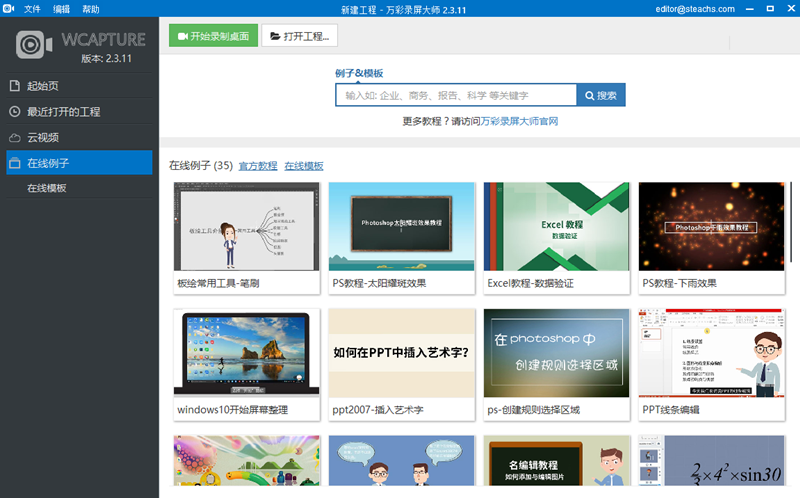This screenshot has width=800, height=498.
Task: Click the 搜索 search button
Action: 601,96
